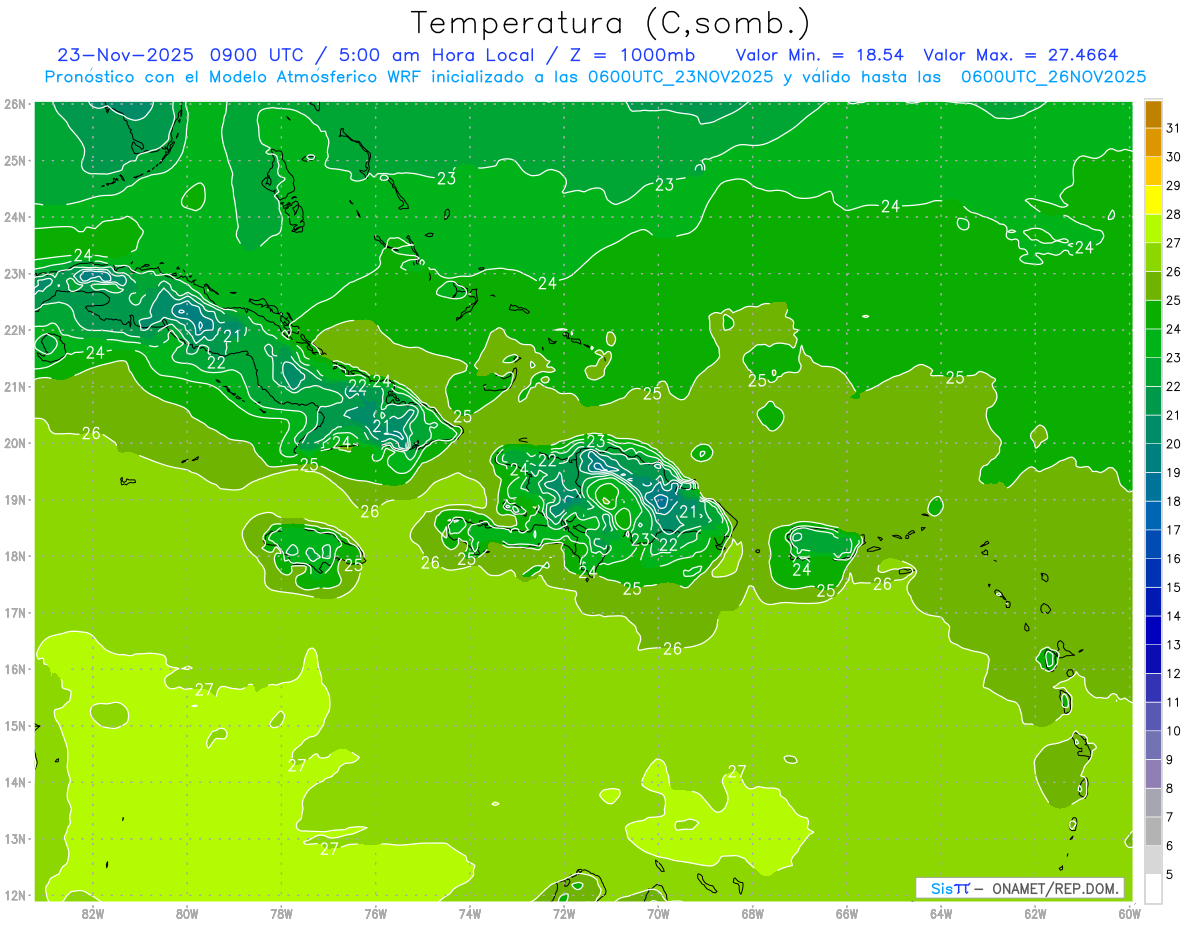Click the '72W' longitude axis label

[x=564, y=913]
